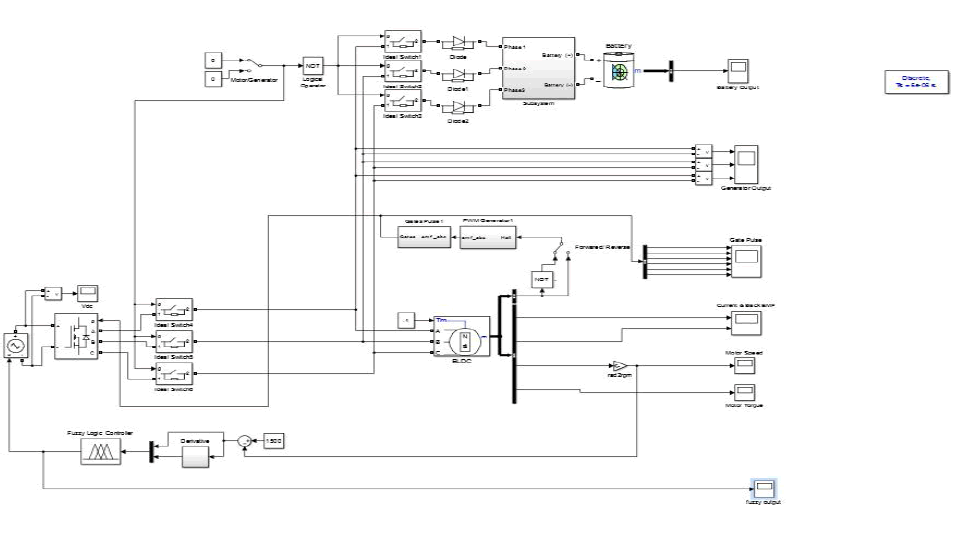Select the rad2rpm gain block
This screenshot has height=558, width=960.
(x=617, y=365)
